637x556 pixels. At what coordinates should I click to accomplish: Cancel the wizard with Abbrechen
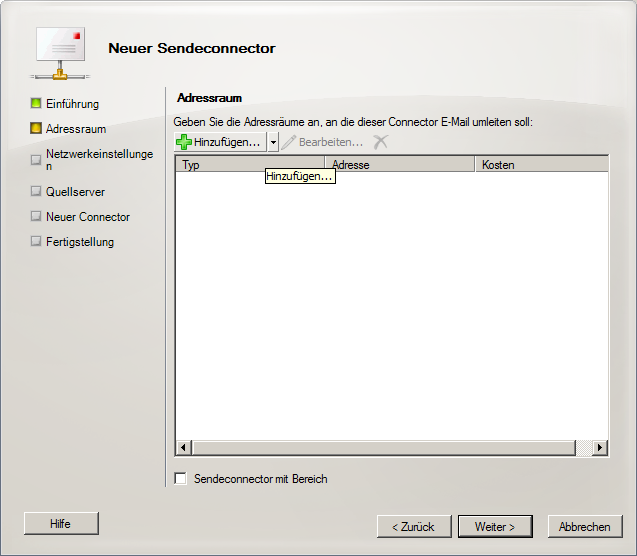585,527
